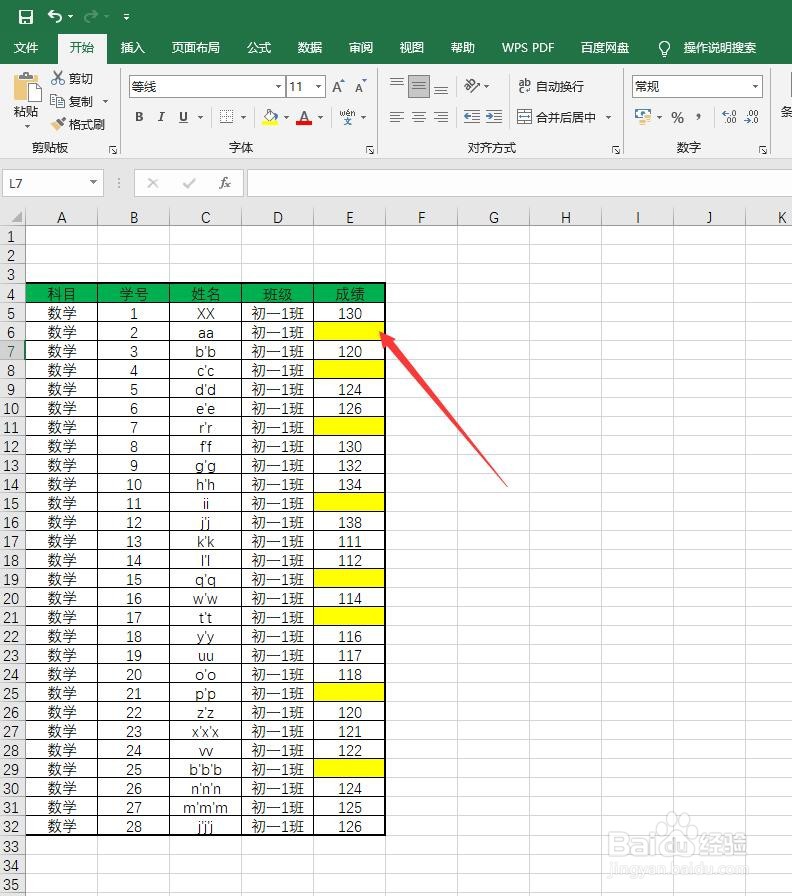Select column E header

(350, 217)
